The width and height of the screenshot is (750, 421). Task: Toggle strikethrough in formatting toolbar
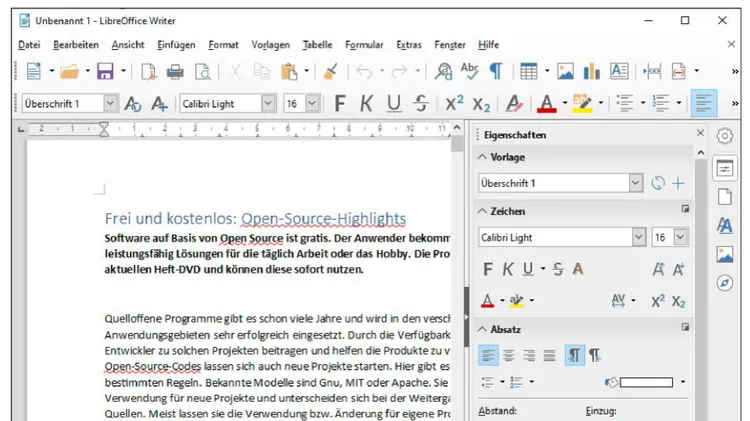click(x=421, y=103)
